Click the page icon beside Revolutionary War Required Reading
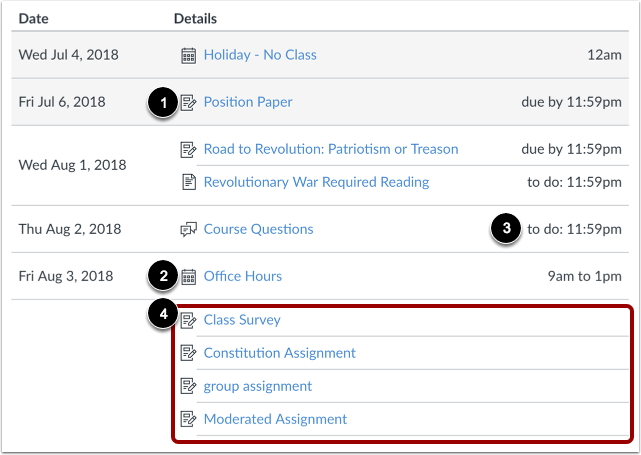The height and width of the screenshot is (455, 641). pyautogui.click(x=188, y=182)
